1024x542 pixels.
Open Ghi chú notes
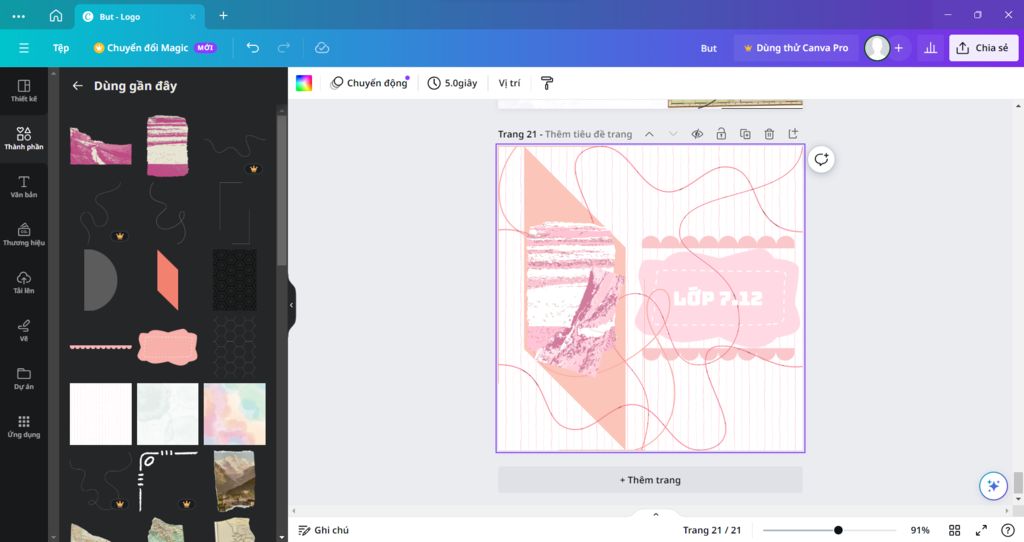(323, 530)
